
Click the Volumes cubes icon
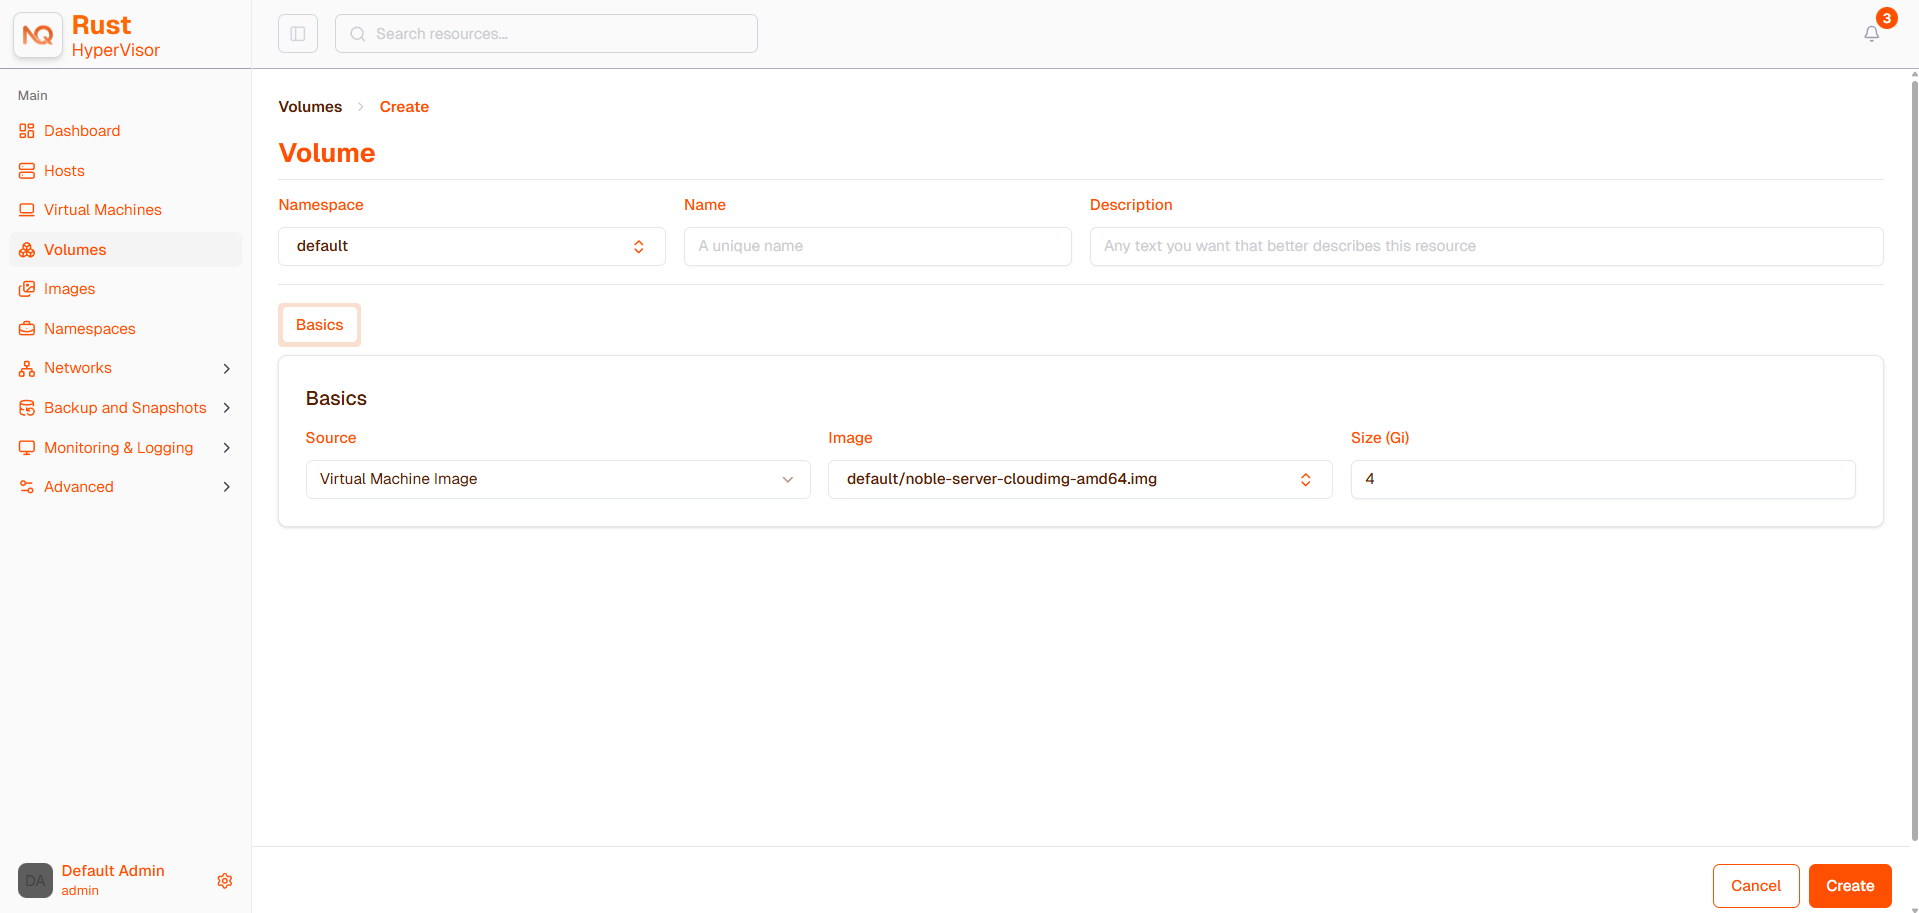point(27,250)
